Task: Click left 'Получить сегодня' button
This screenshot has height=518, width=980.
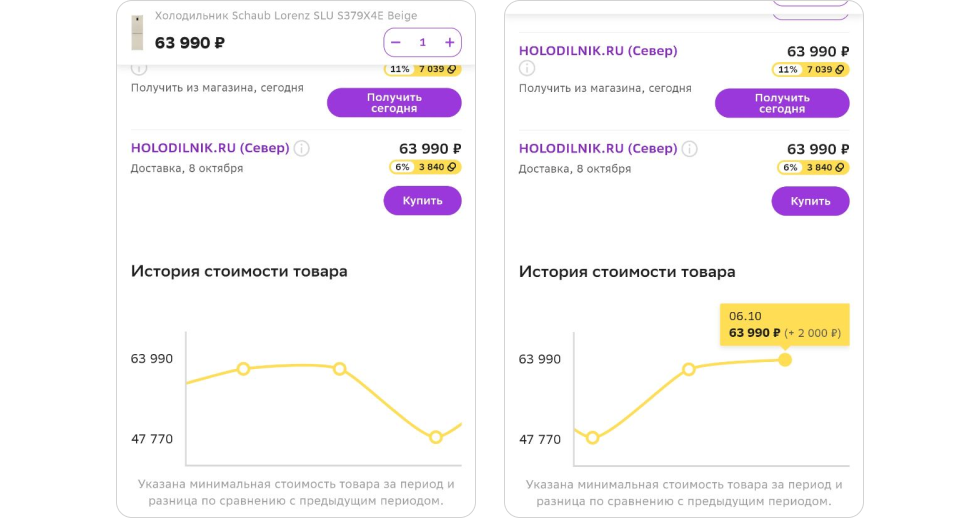Action: pyautogui.click(x=394, y=102)
